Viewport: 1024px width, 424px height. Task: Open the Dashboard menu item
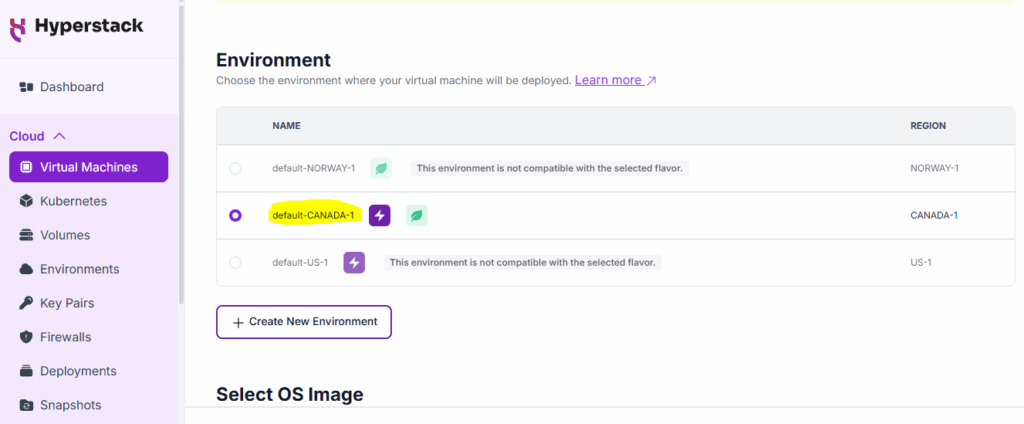[x=71, y=87]
